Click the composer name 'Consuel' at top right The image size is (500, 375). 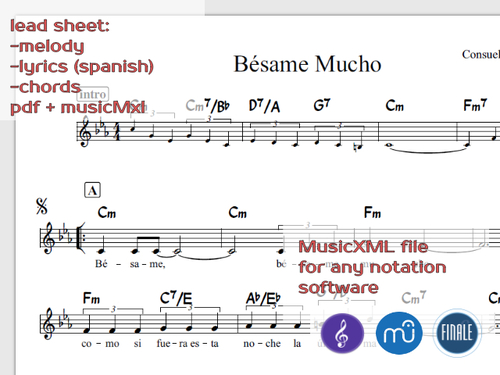(481, 54)
